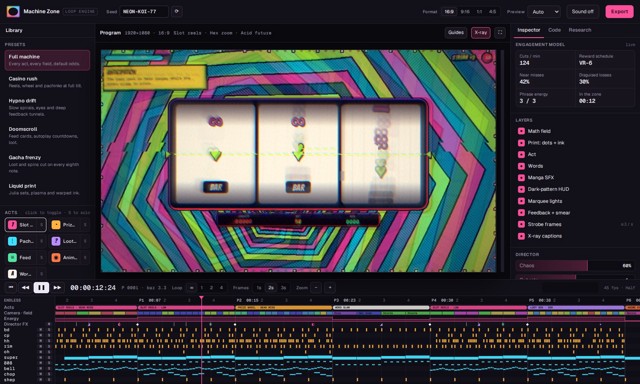Screen dimensions: 640x384
Task: Open the Research tab
Action: click(x=580, y=30)
